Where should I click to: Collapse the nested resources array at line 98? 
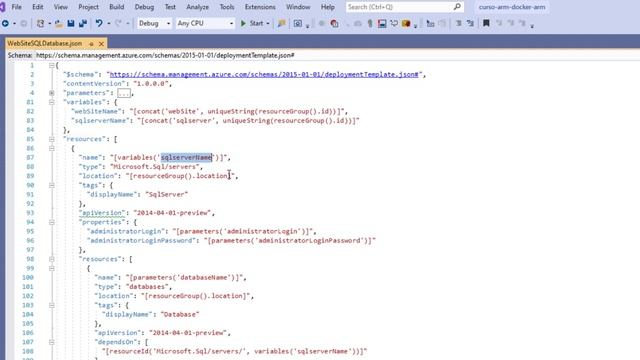click(52, 259)
